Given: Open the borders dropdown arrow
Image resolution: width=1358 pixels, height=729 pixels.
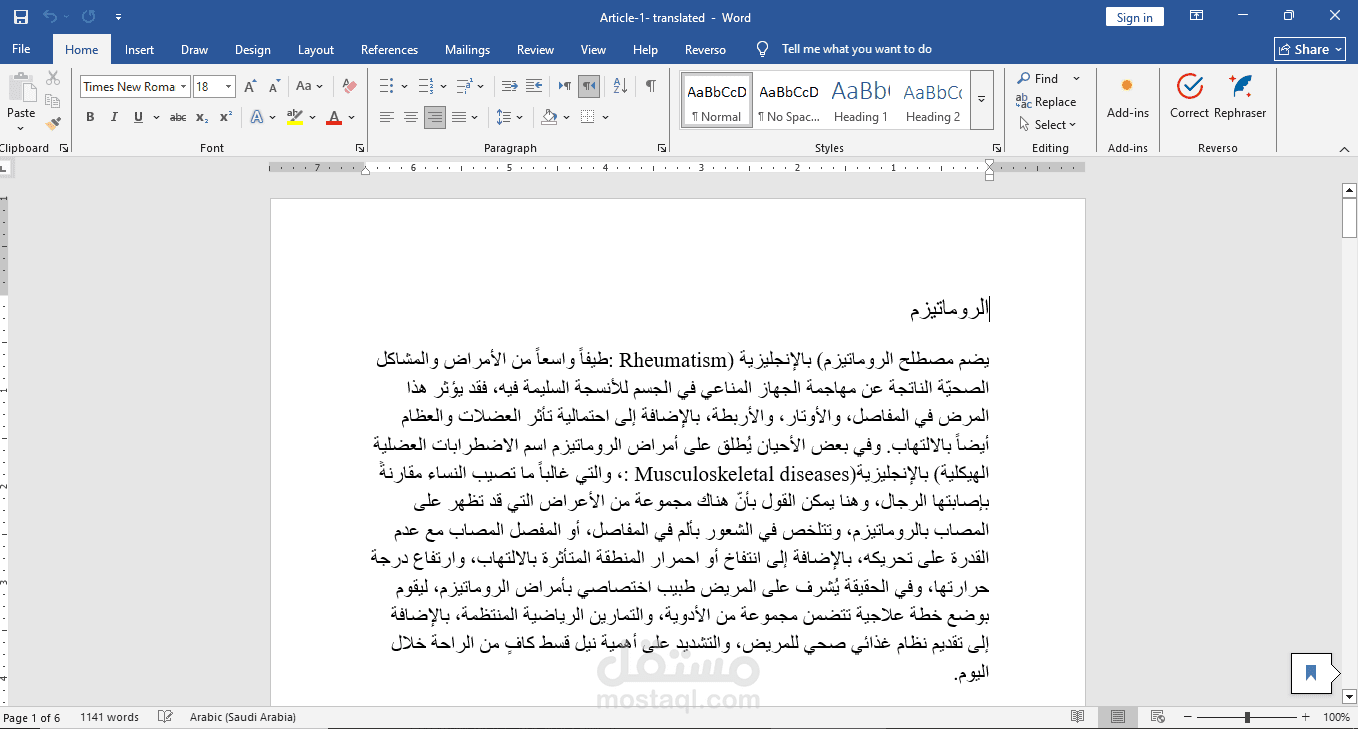Looking at the screenshot, I should click(606, 117).
